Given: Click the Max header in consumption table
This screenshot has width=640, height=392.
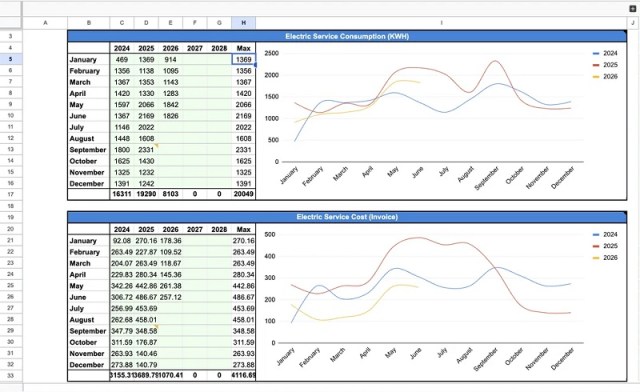Looking at the screenshot, I should click(x=244, y=48).
